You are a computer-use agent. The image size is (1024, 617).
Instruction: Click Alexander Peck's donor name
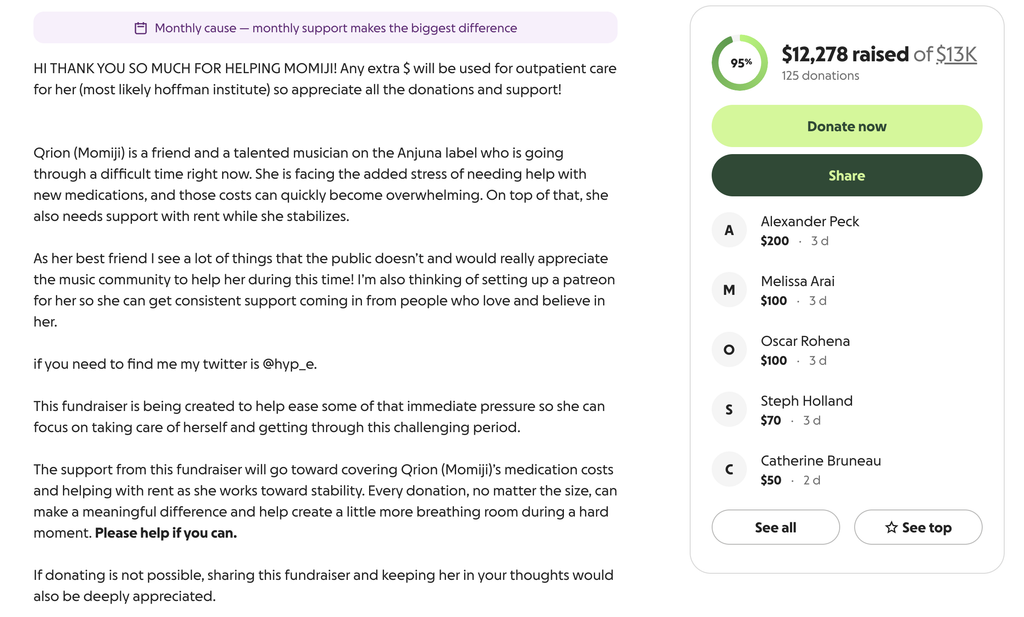click(x=810, y=221)
